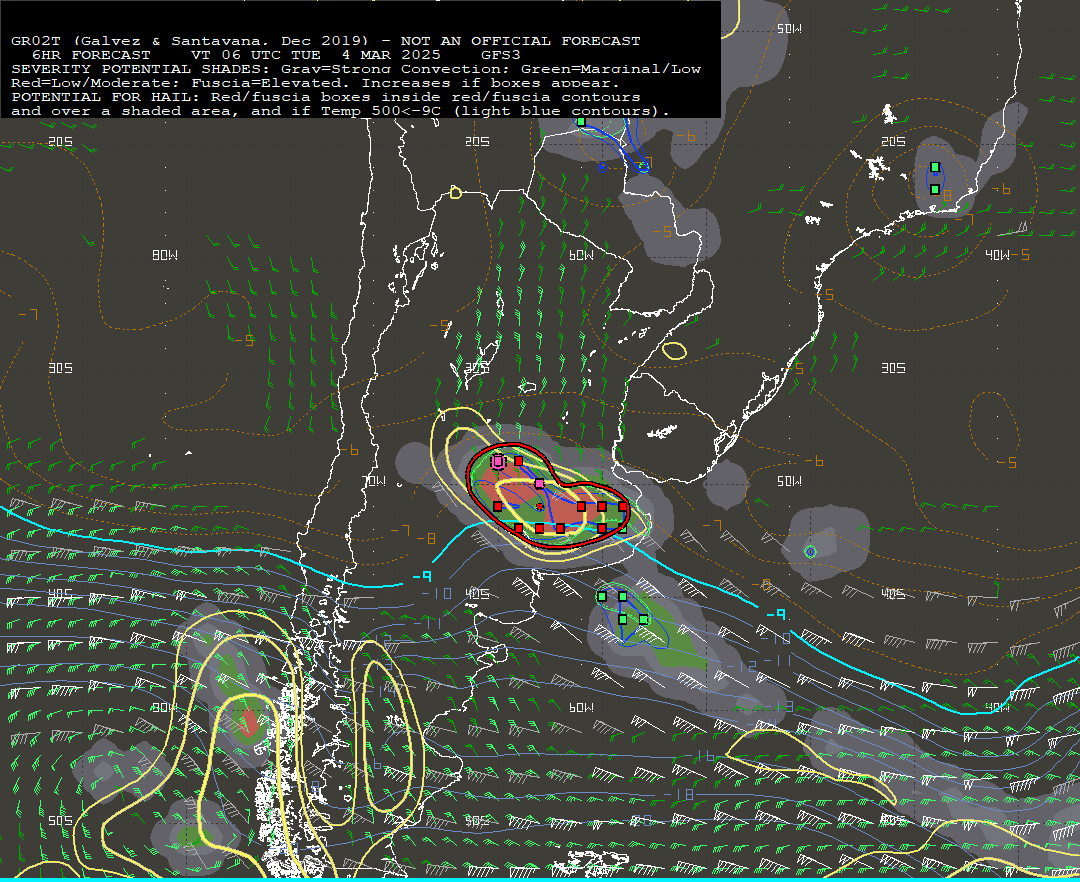1080x882 pixels.
Task: Click the blue circle marker in the Atlantic shaded blob
Action: pyautogui.click(x=811, y=552)
